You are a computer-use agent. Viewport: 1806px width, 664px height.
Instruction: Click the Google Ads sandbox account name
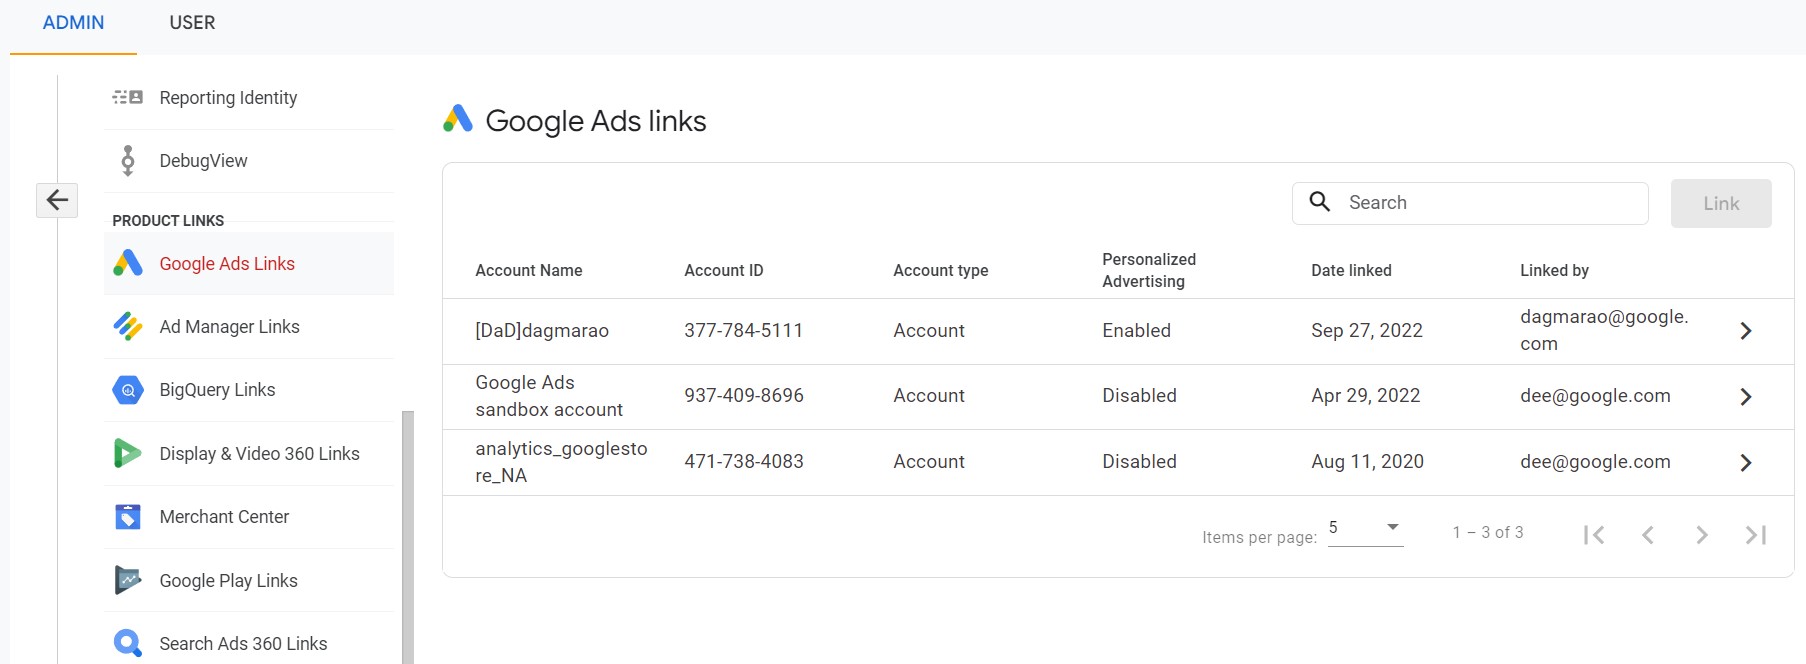click(x=549, y=396)
